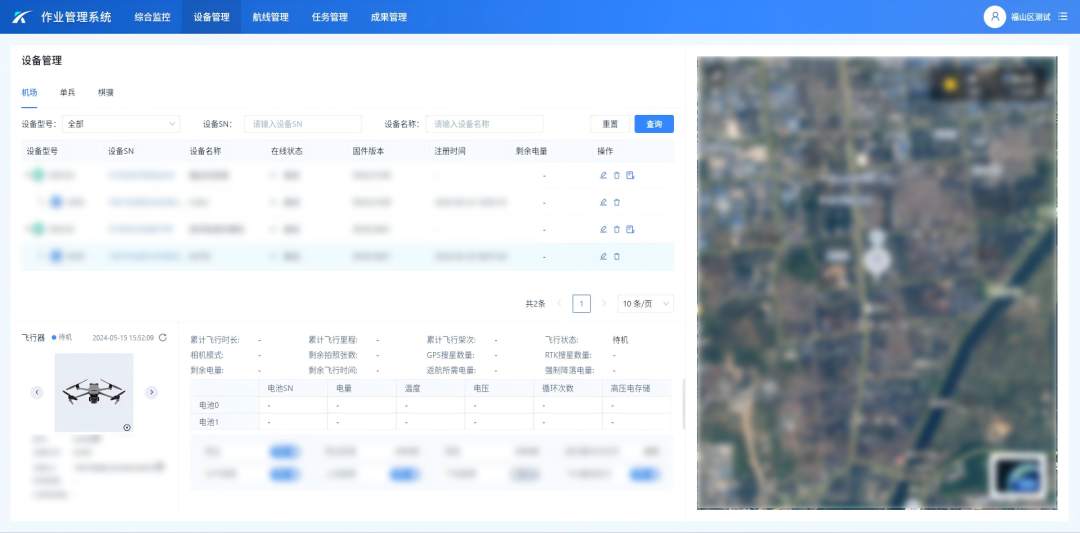Focus the 设备SN input field
The width and height of the screenshot is (1080, 533).
[x=303, y=124]
